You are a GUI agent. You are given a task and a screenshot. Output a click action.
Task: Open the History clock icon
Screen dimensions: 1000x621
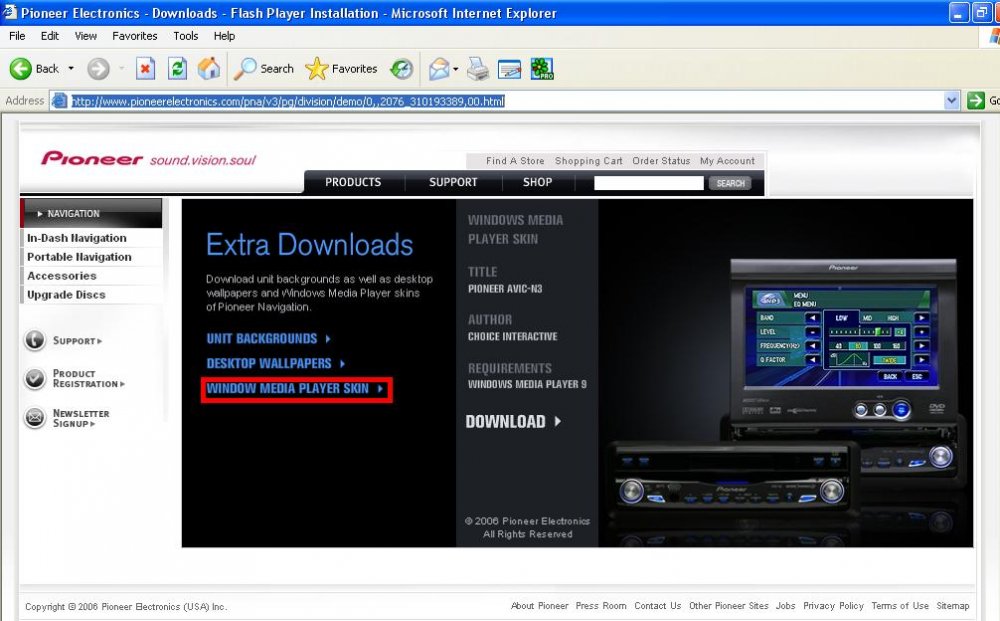pos(402,69)
